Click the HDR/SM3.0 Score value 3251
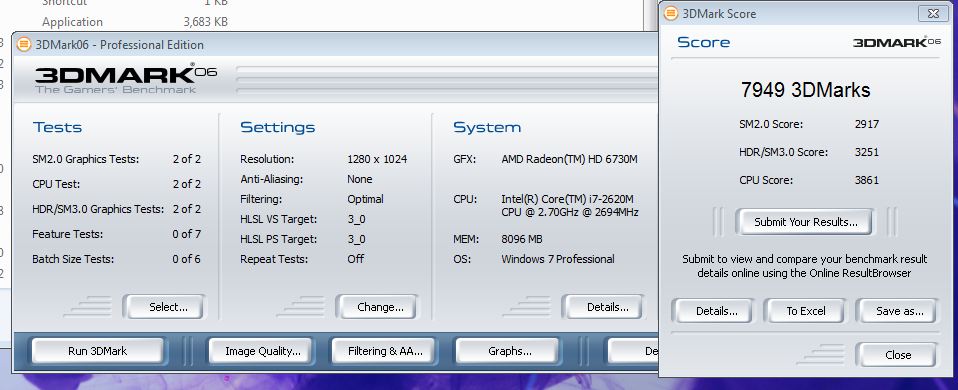Viewport: 958px width, 390px height. pyautogui.click(x=867, y=152)
